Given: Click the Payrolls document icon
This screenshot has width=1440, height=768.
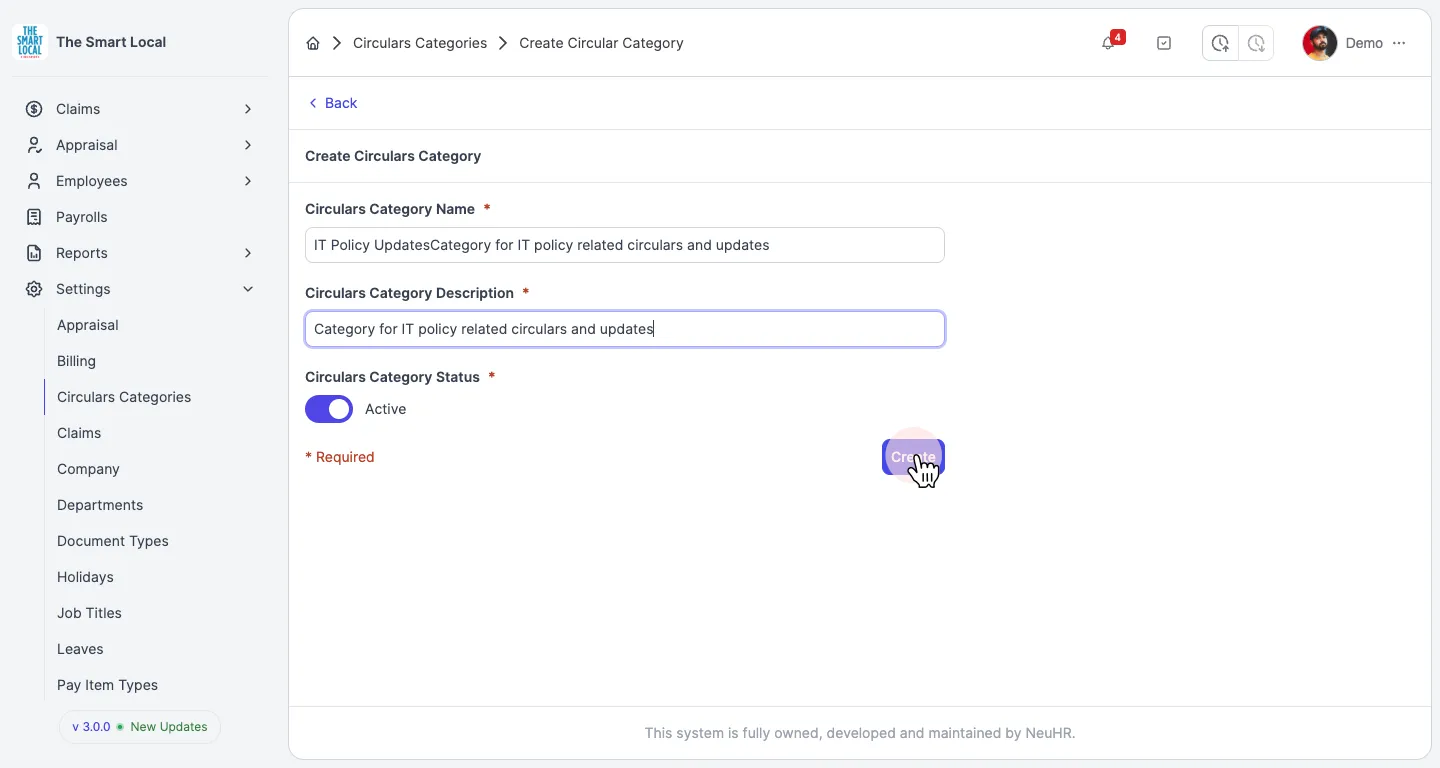Looking at the screenshot, I should tap(34, 217).
